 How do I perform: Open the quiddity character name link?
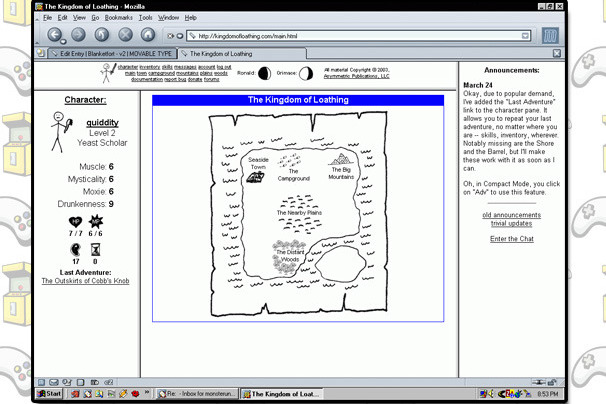102,123
